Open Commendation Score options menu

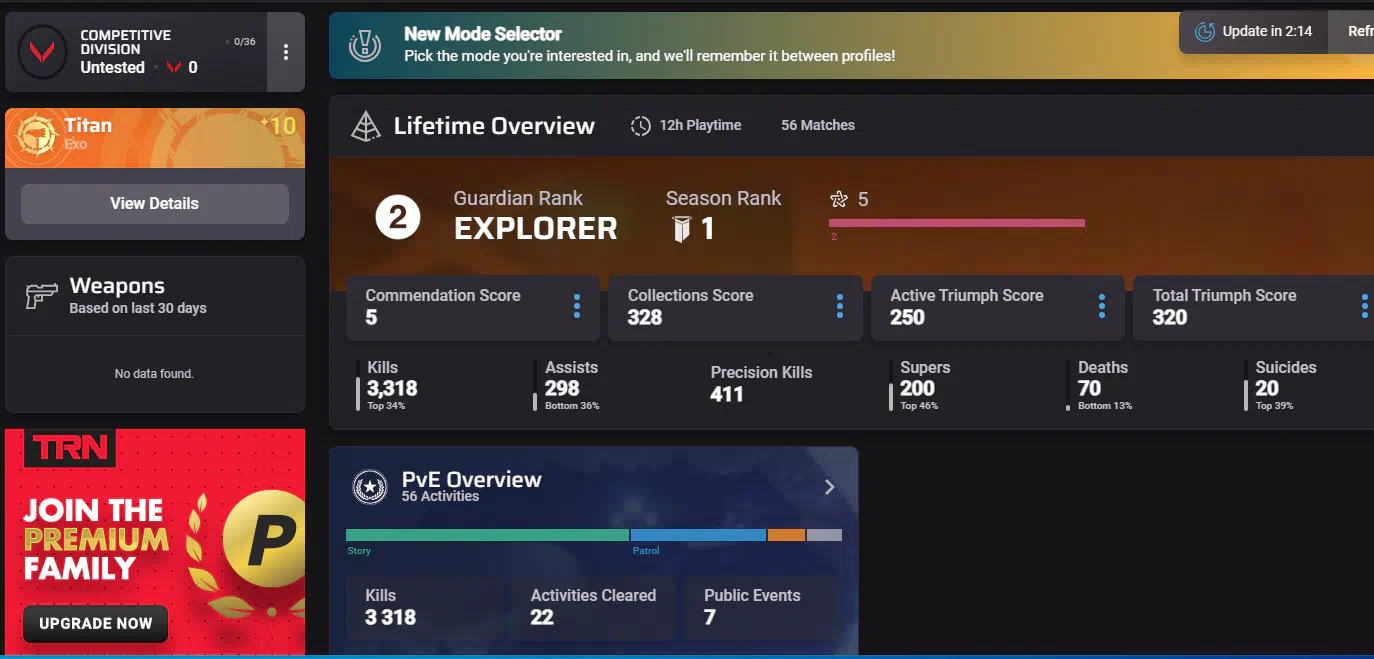[577, 307]
